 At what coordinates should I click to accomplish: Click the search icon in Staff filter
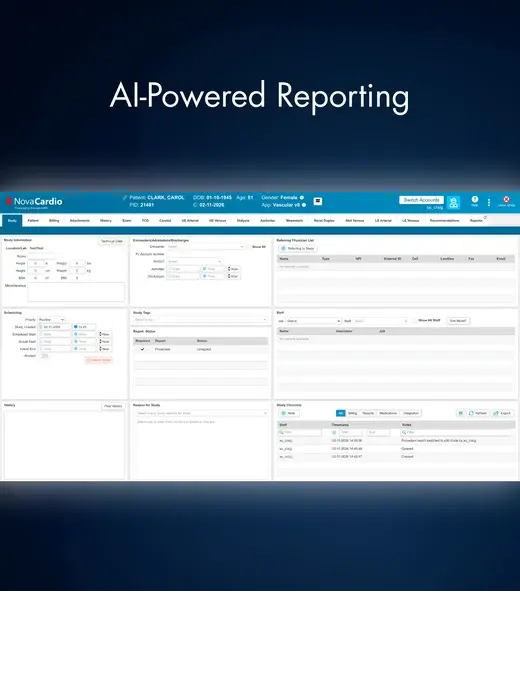point(281,433)
